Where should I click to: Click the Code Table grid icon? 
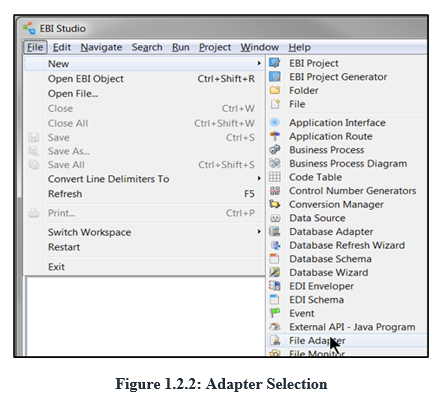tap(275, 177)
